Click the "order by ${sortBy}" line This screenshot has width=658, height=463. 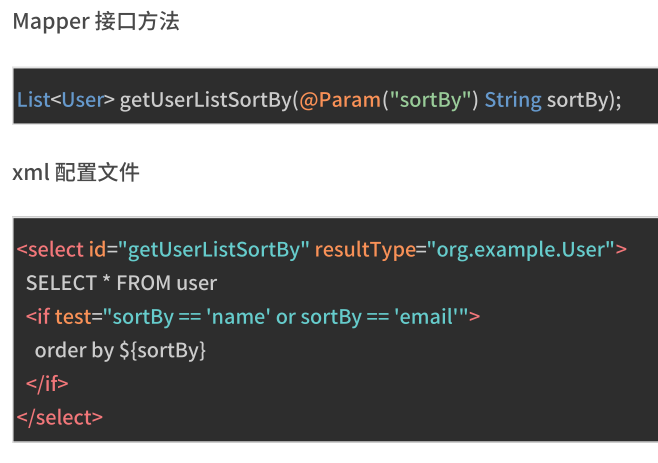[x=120, y=350]
